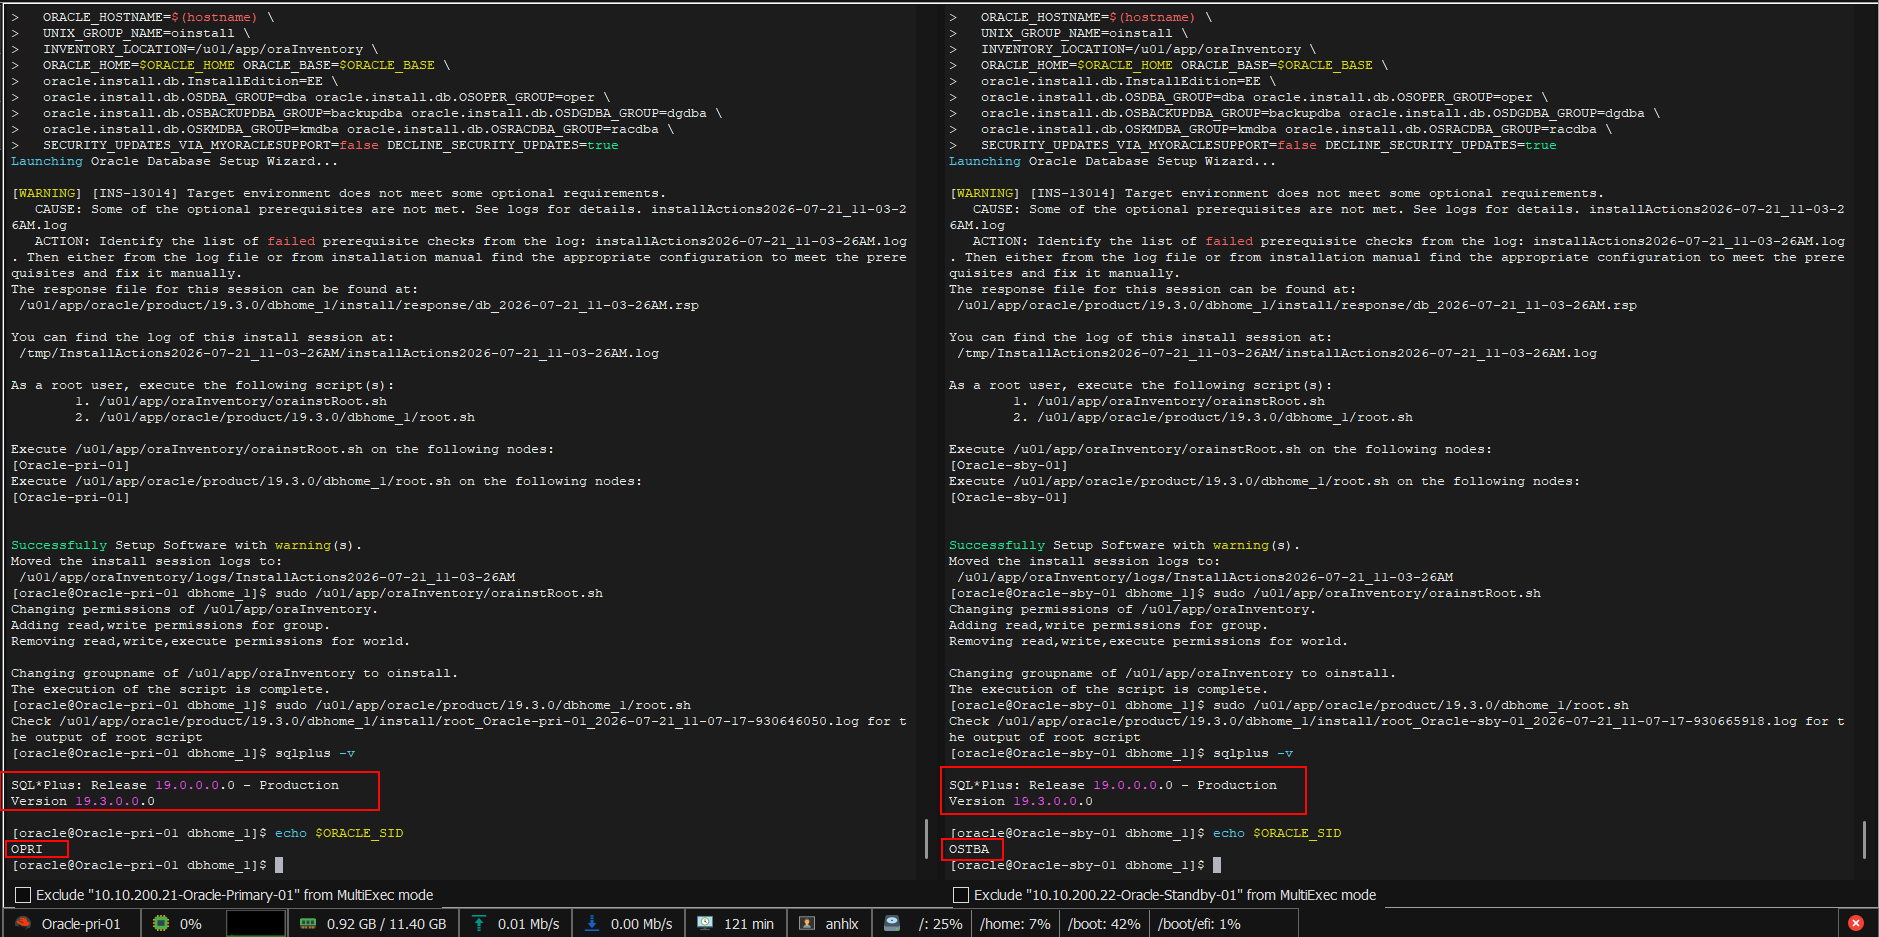
Task: Click the Oracle-pri-01 red hat host icon
Action: click(x=23, y=923)
